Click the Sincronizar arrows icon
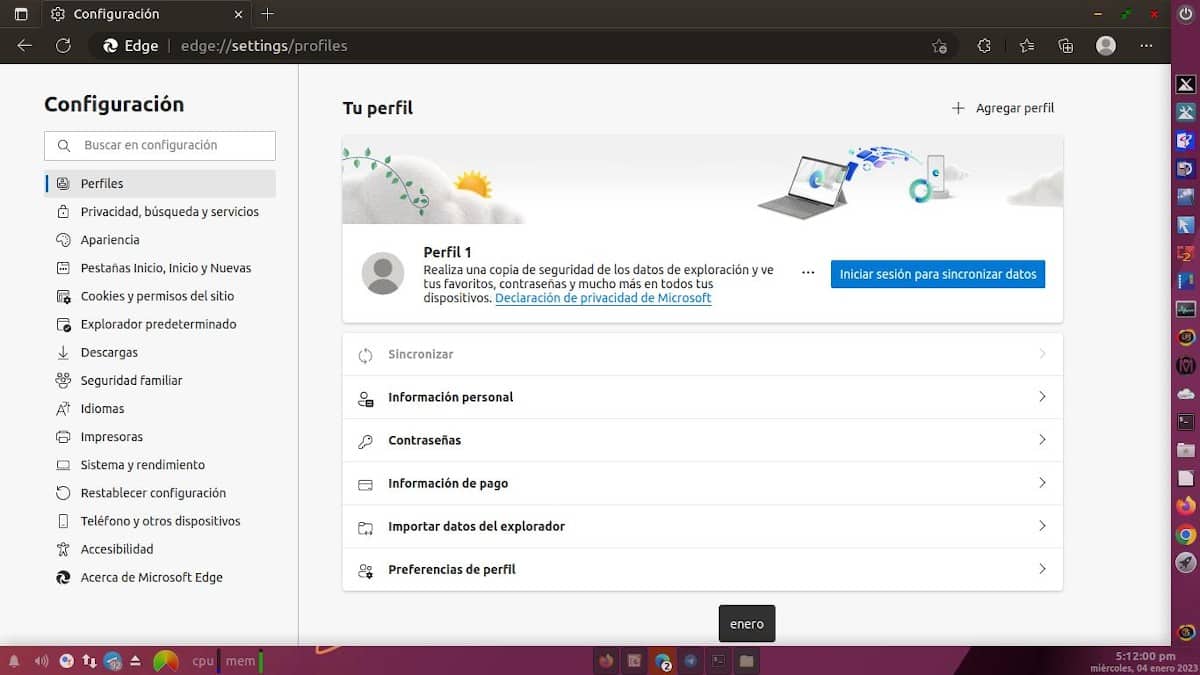Screen dimensions: 1200x675 pos(366,355)
